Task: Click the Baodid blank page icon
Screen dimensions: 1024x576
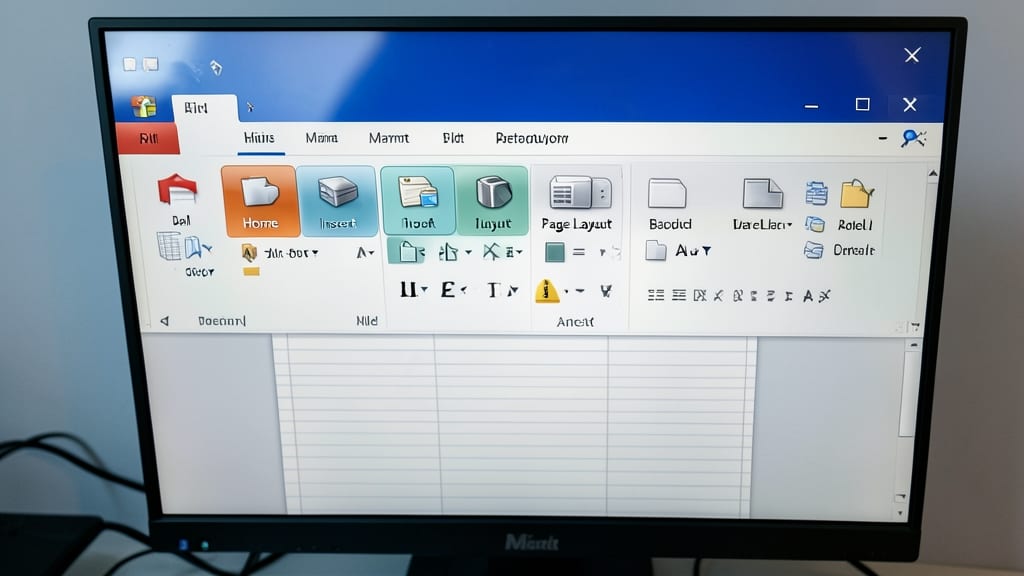Action: click(x=667, y=194)
